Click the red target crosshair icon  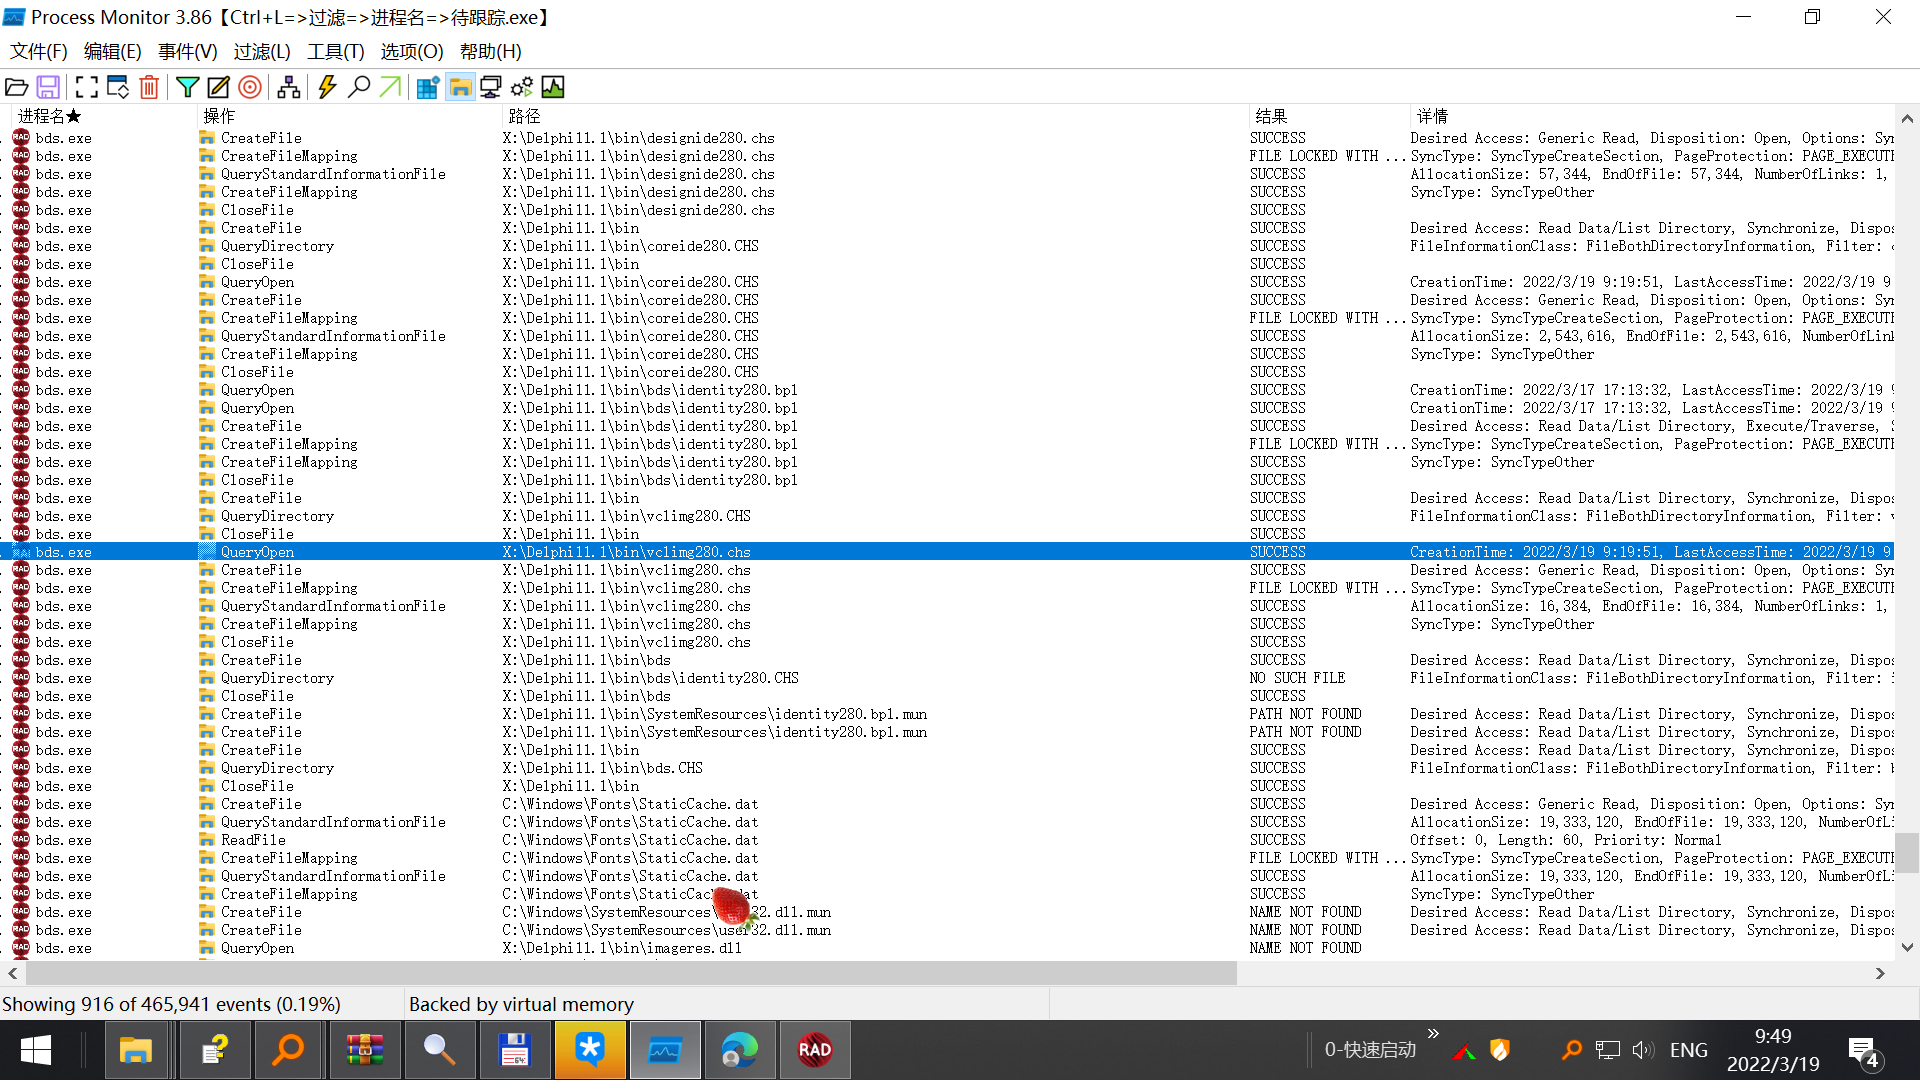coord(250,88)
